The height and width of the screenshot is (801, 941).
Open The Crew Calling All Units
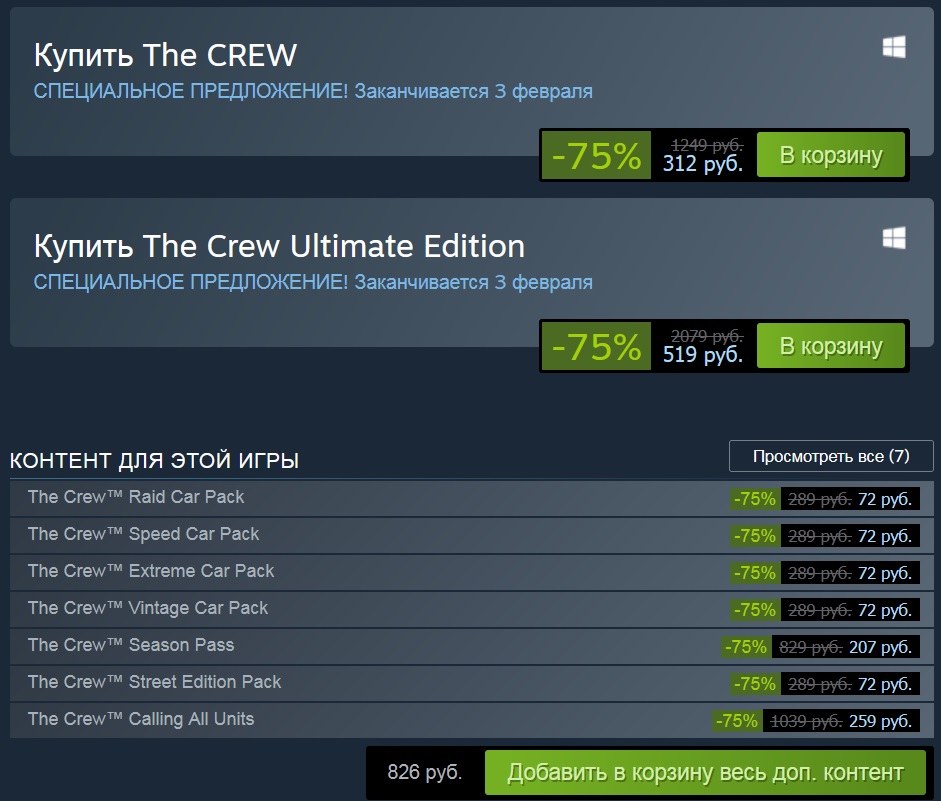click(141, 719)
